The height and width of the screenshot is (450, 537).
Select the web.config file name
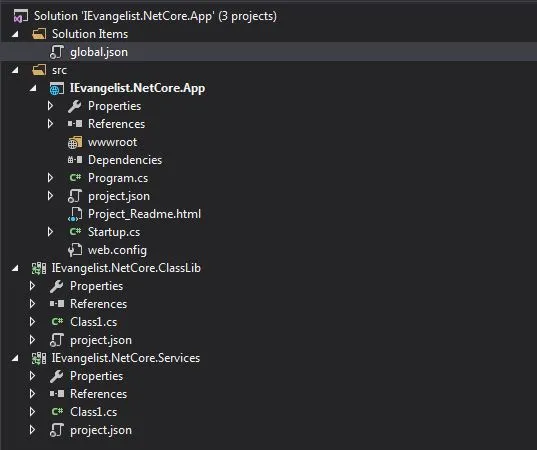117,250
